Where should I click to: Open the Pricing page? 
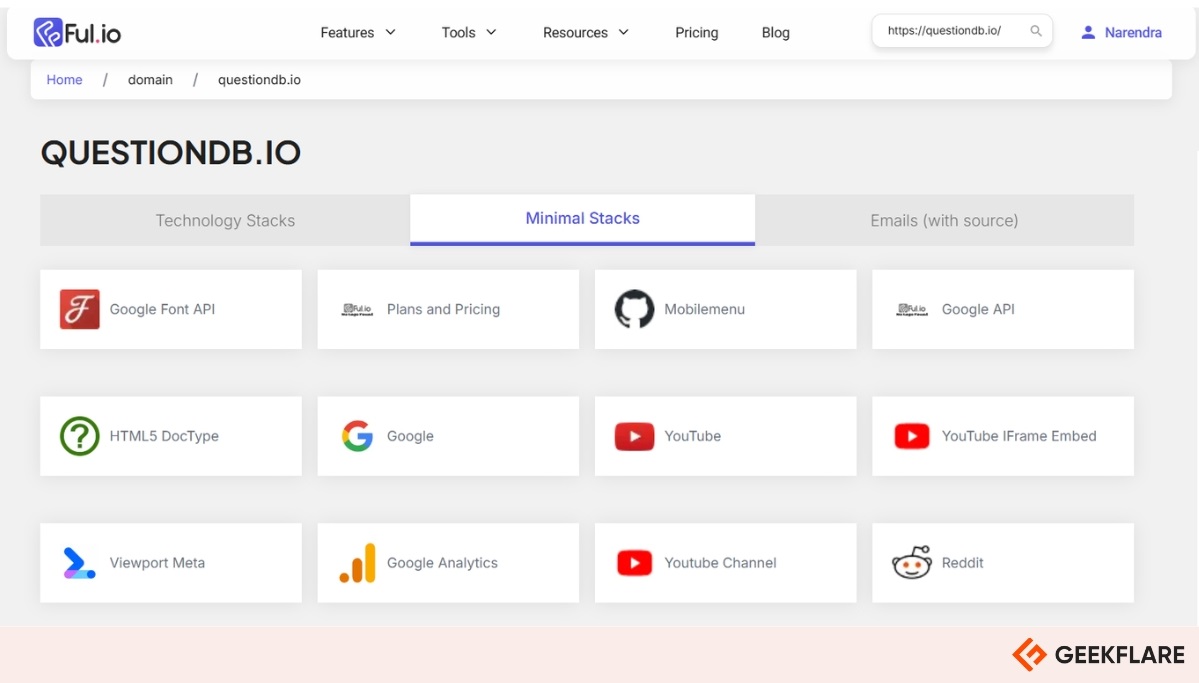(x=697, y=32)
